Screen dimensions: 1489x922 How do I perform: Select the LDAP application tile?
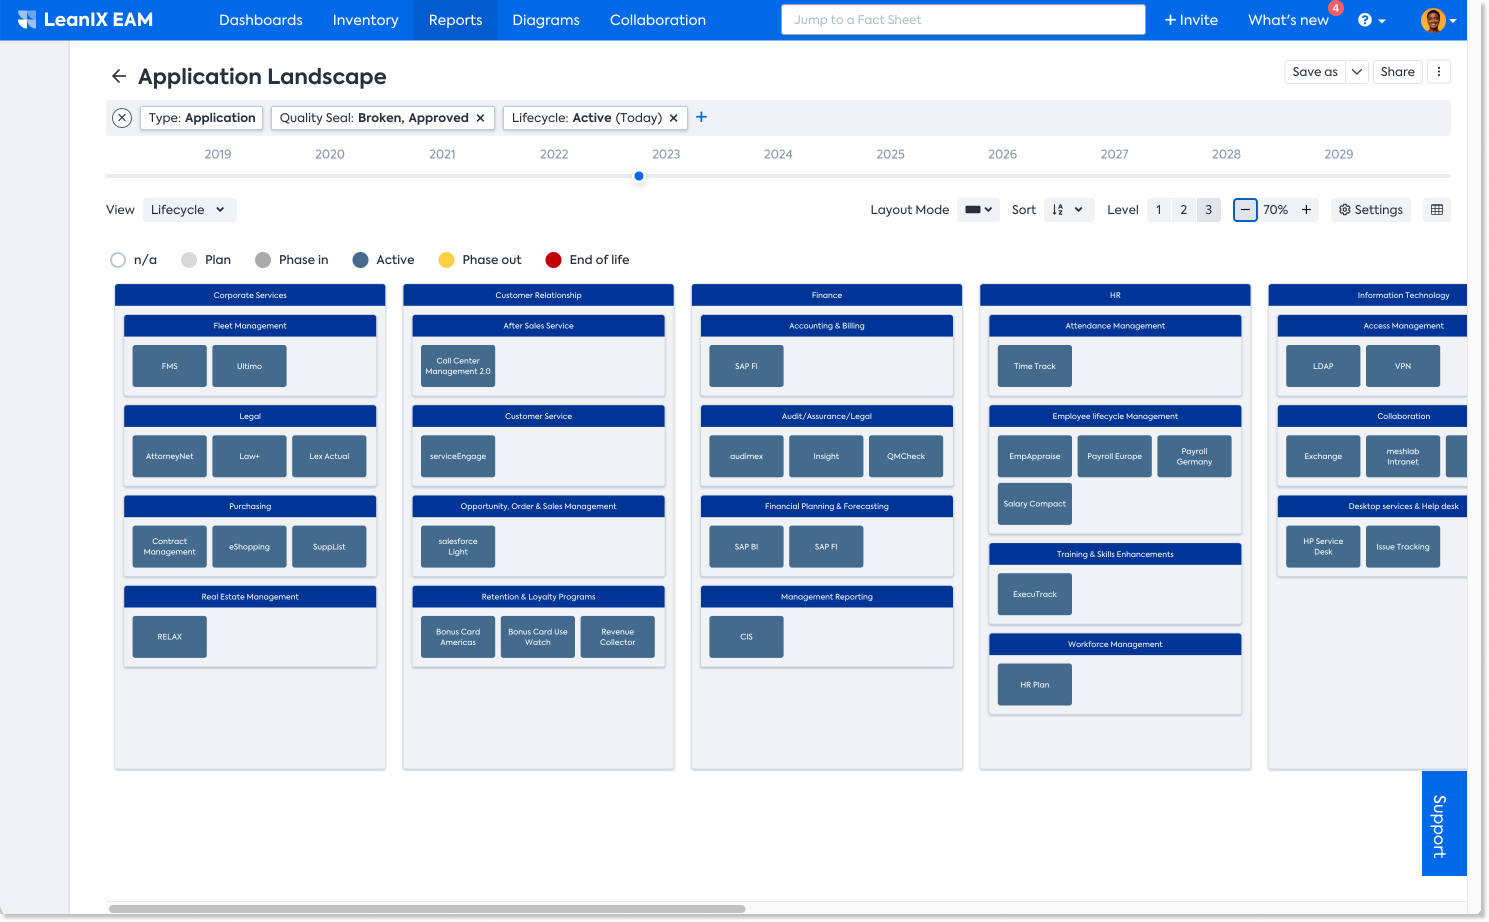[1323, 366]
